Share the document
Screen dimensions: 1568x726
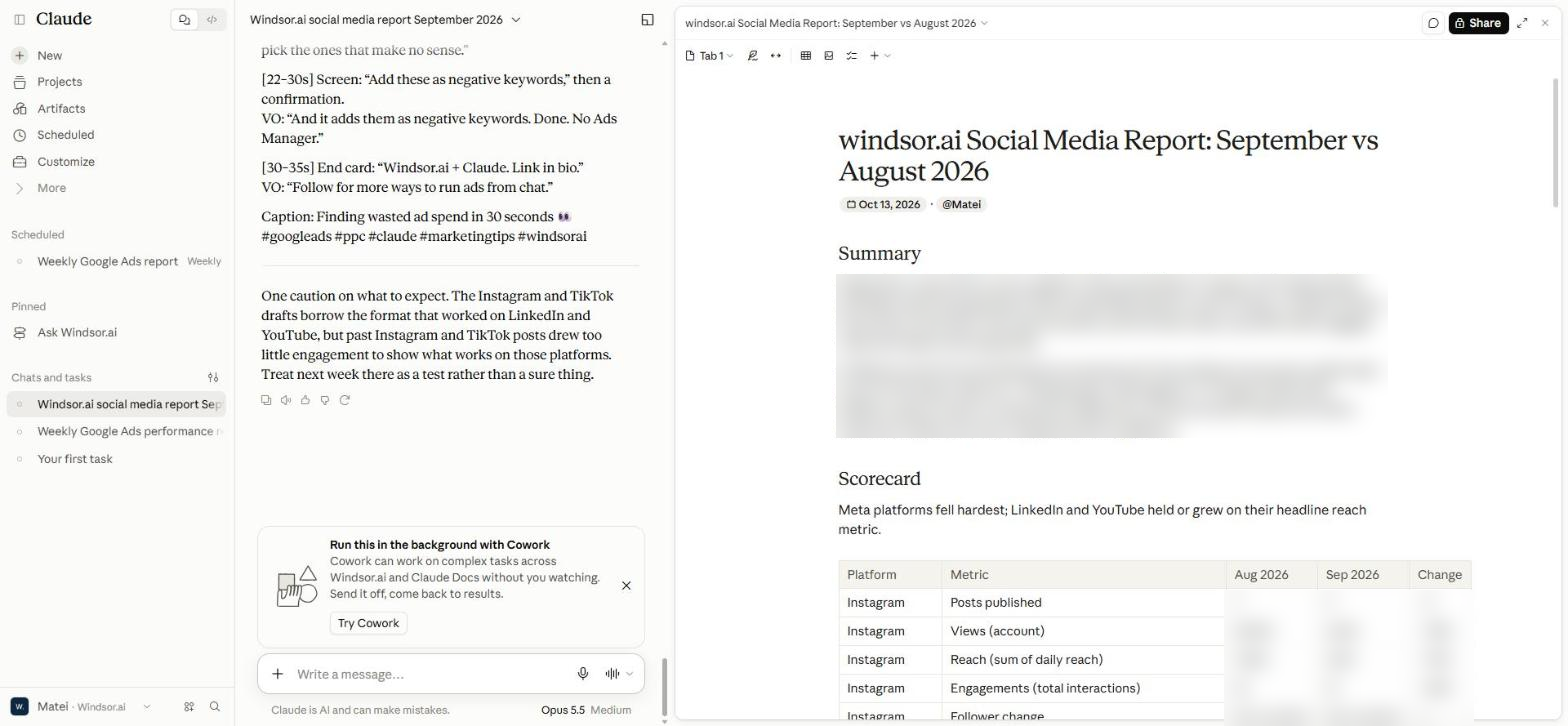click(1478, 23)
